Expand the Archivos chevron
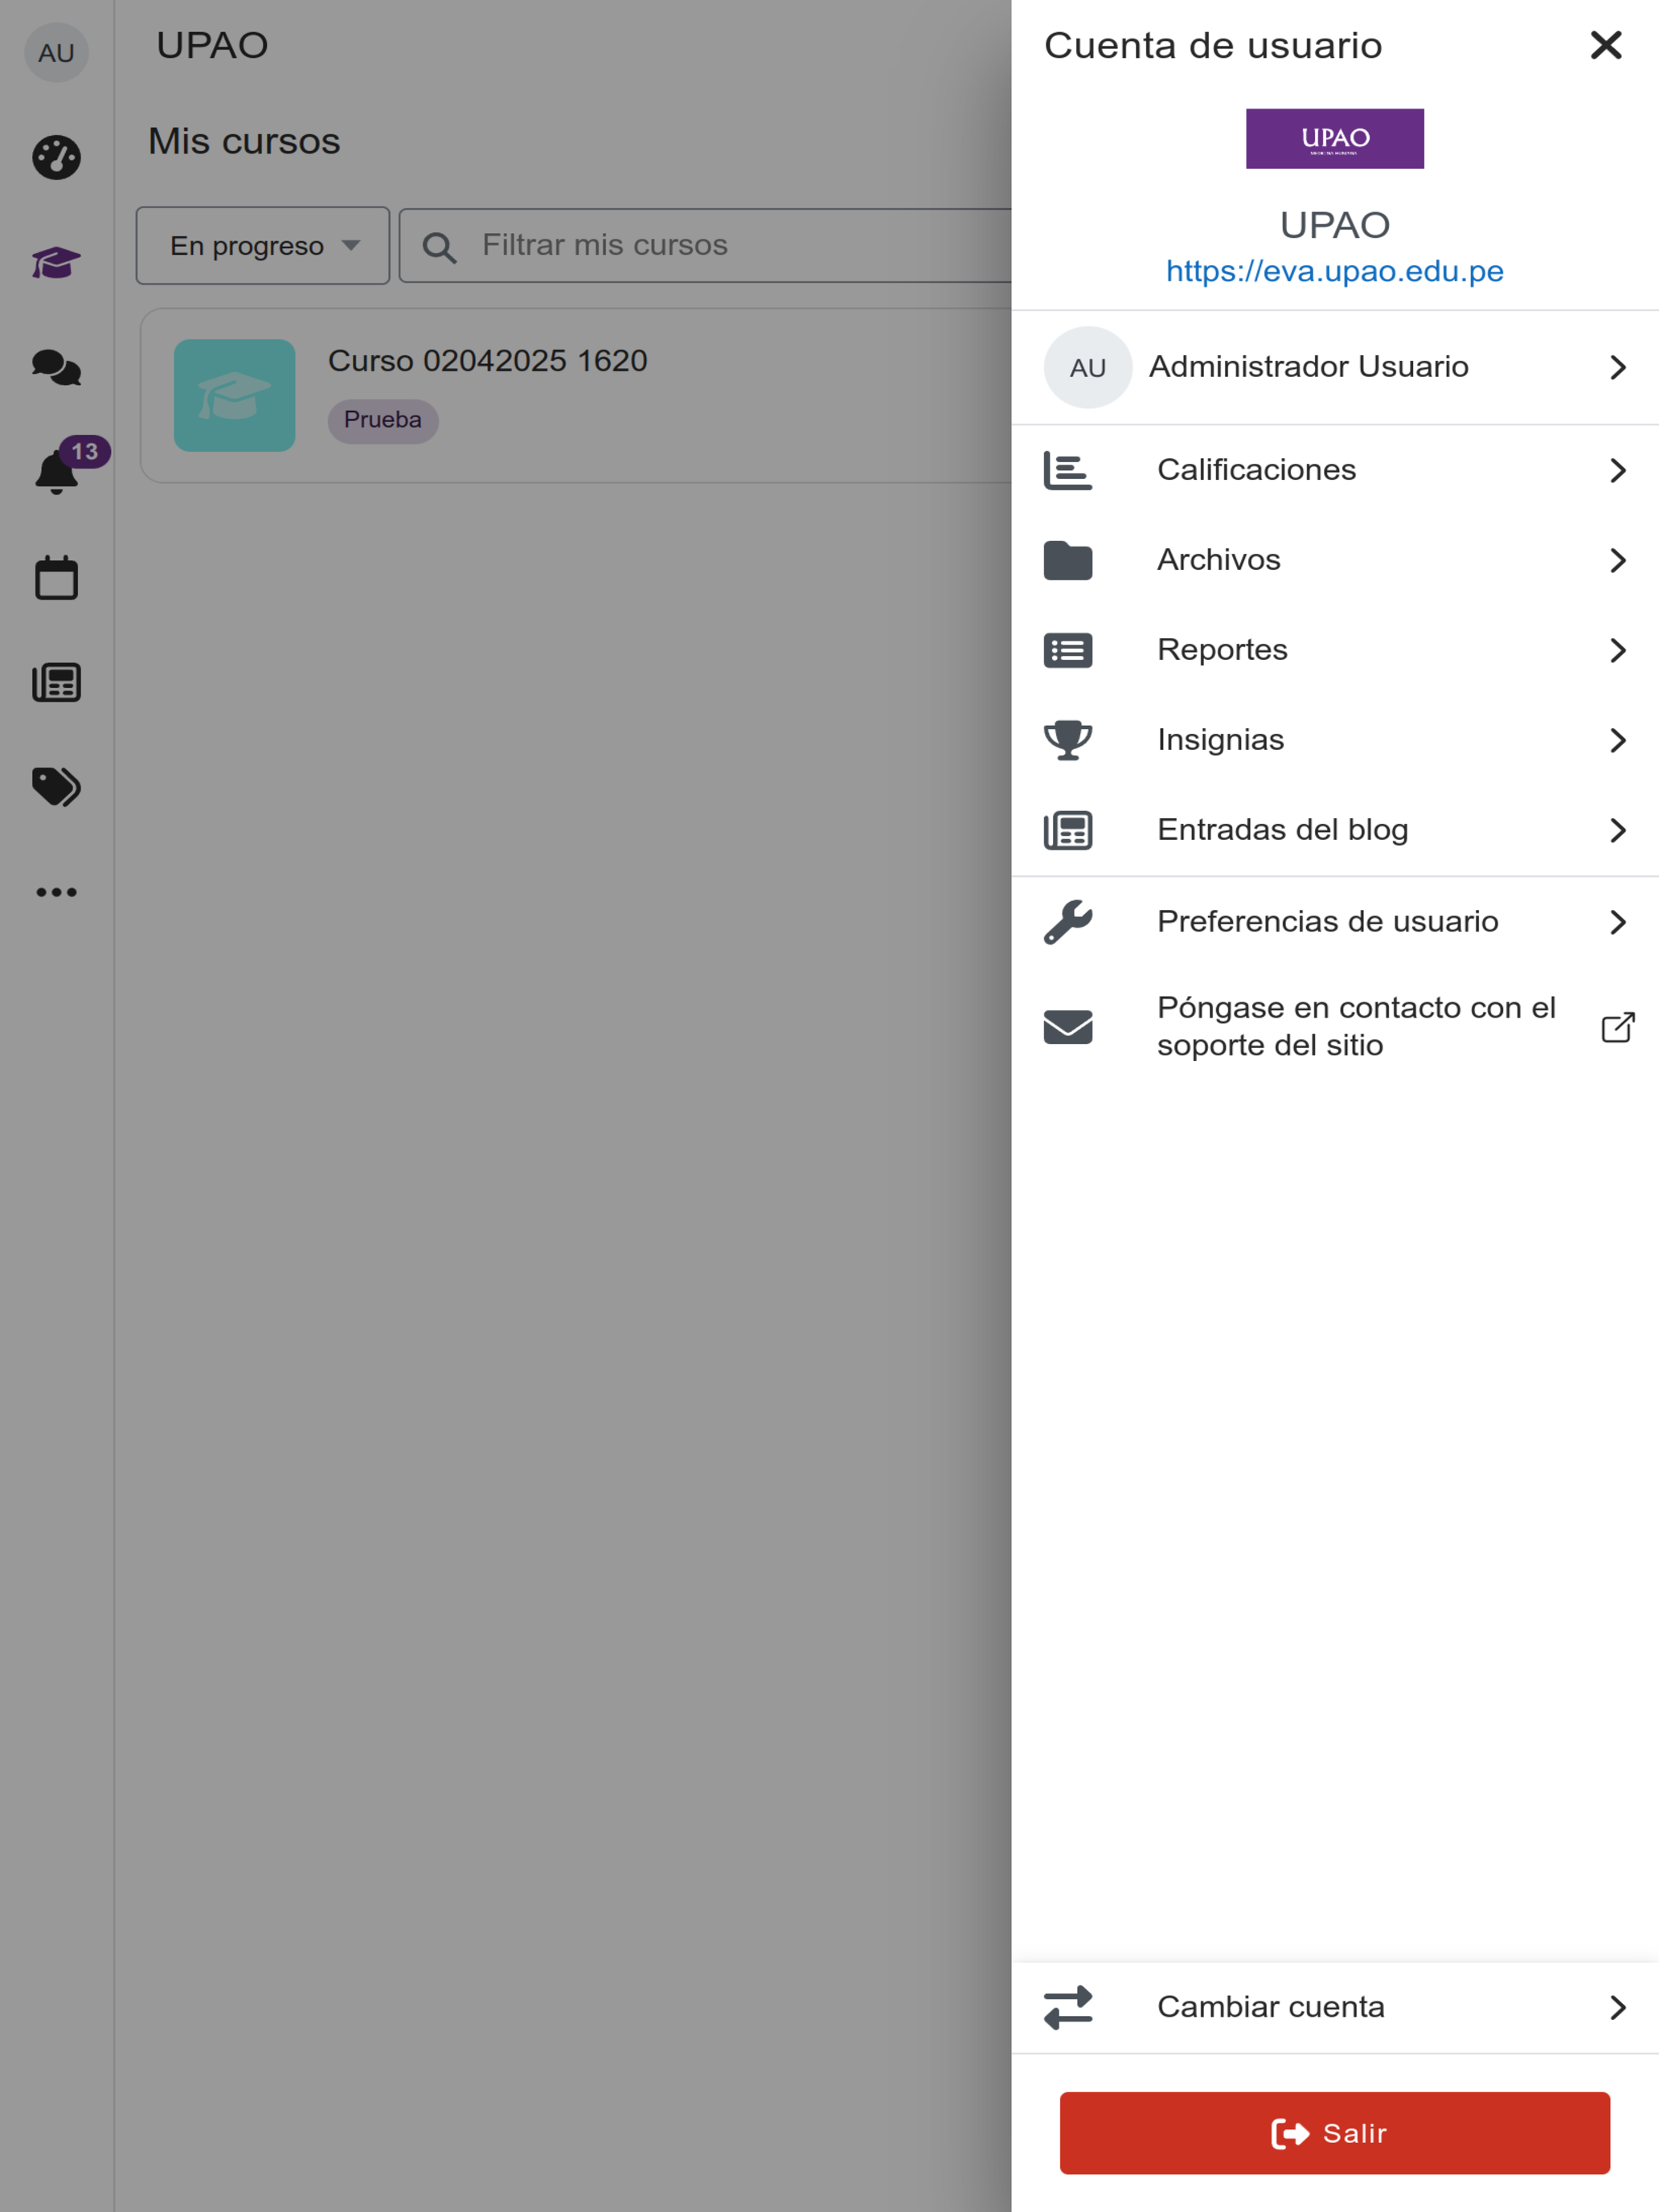 pyautogui.click(x=1618, y=560)
